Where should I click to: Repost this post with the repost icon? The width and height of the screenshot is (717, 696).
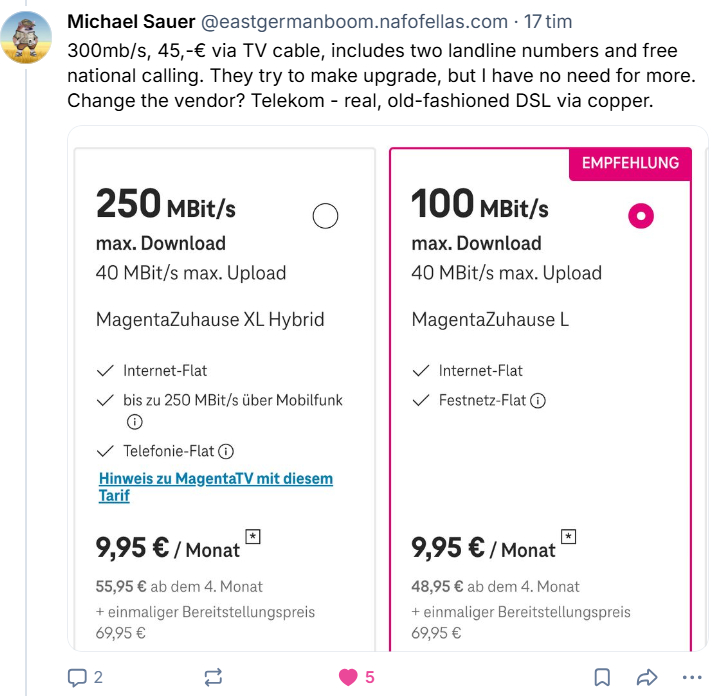point(213,677)
